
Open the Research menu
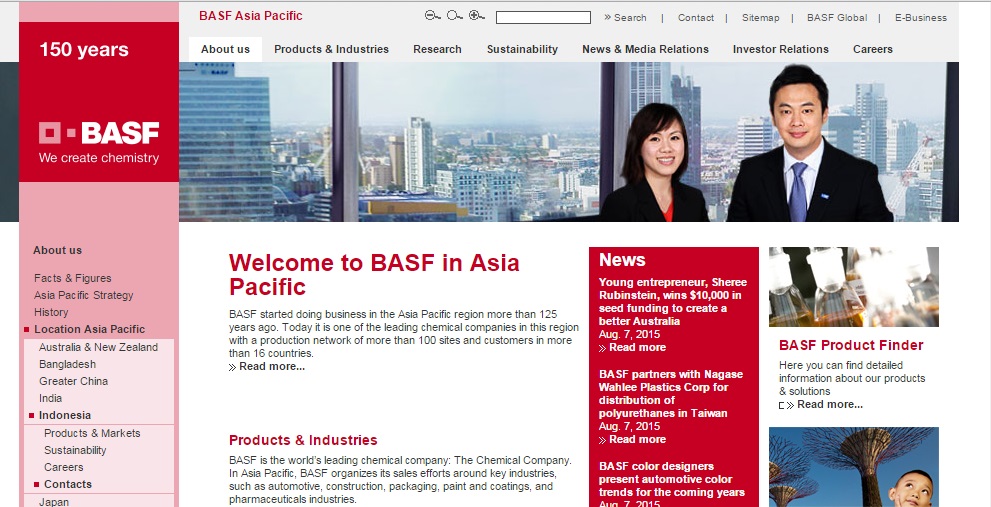(x=437, y=49)
